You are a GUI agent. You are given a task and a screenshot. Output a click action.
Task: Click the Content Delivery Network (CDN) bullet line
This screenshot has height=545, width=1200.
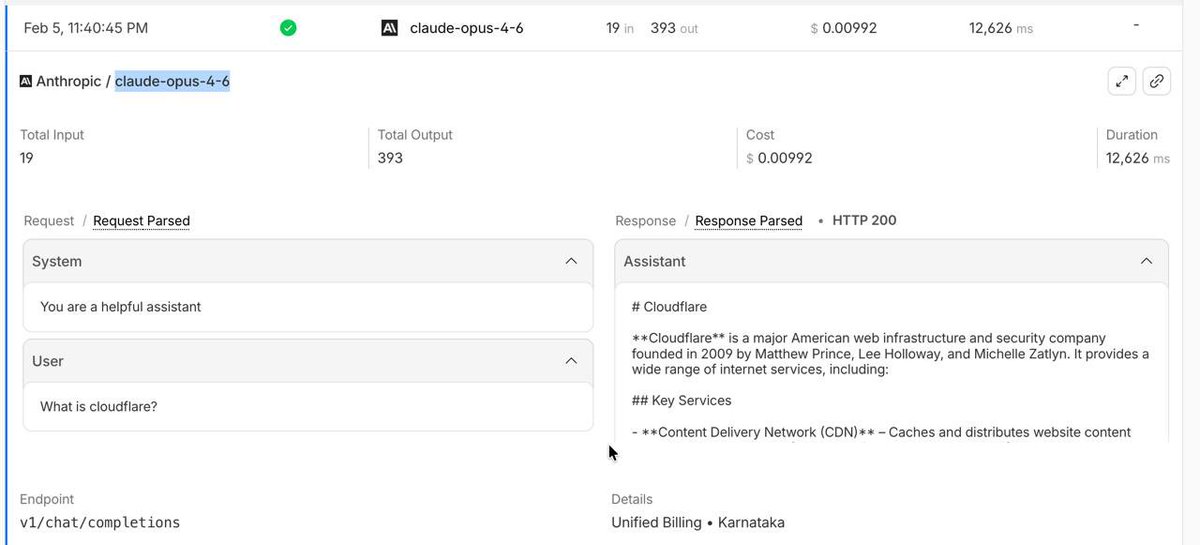[x=881, y=432]
